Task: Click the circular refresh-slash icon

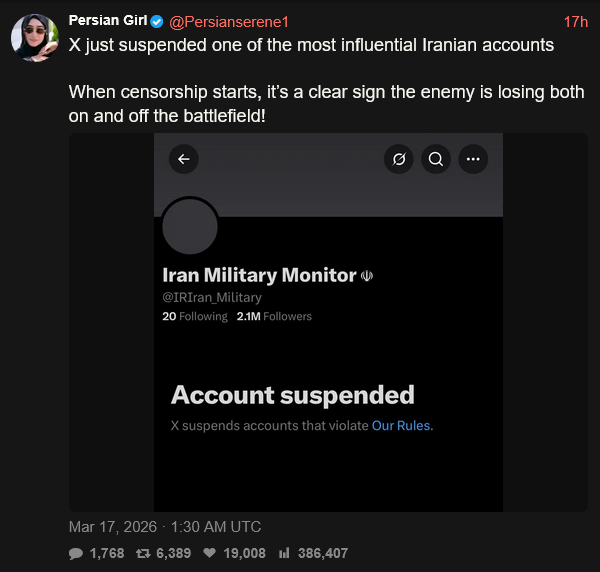Action: coord(398,159)
